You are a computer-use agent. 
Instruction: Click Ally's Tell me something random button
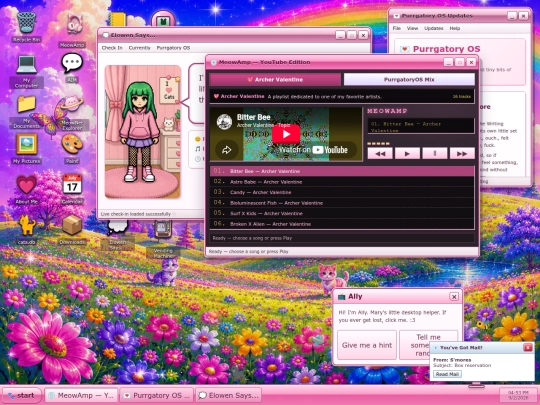tap(428, 345)
